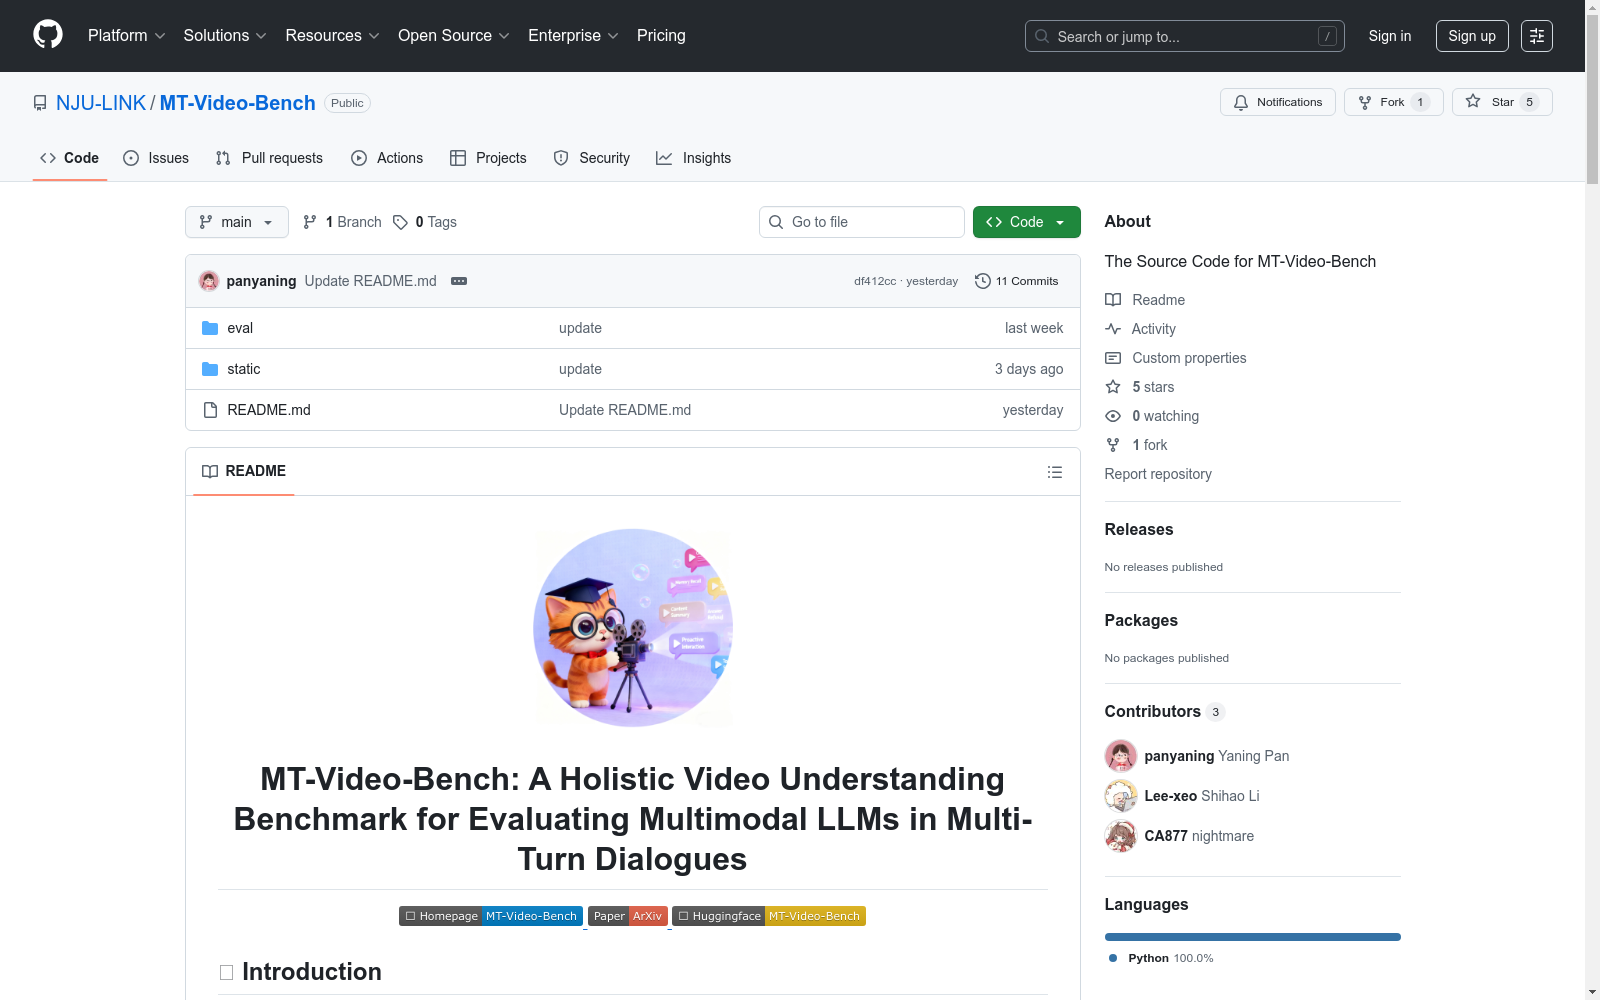Click the Paper ArXiv badge

click(628, 916)
